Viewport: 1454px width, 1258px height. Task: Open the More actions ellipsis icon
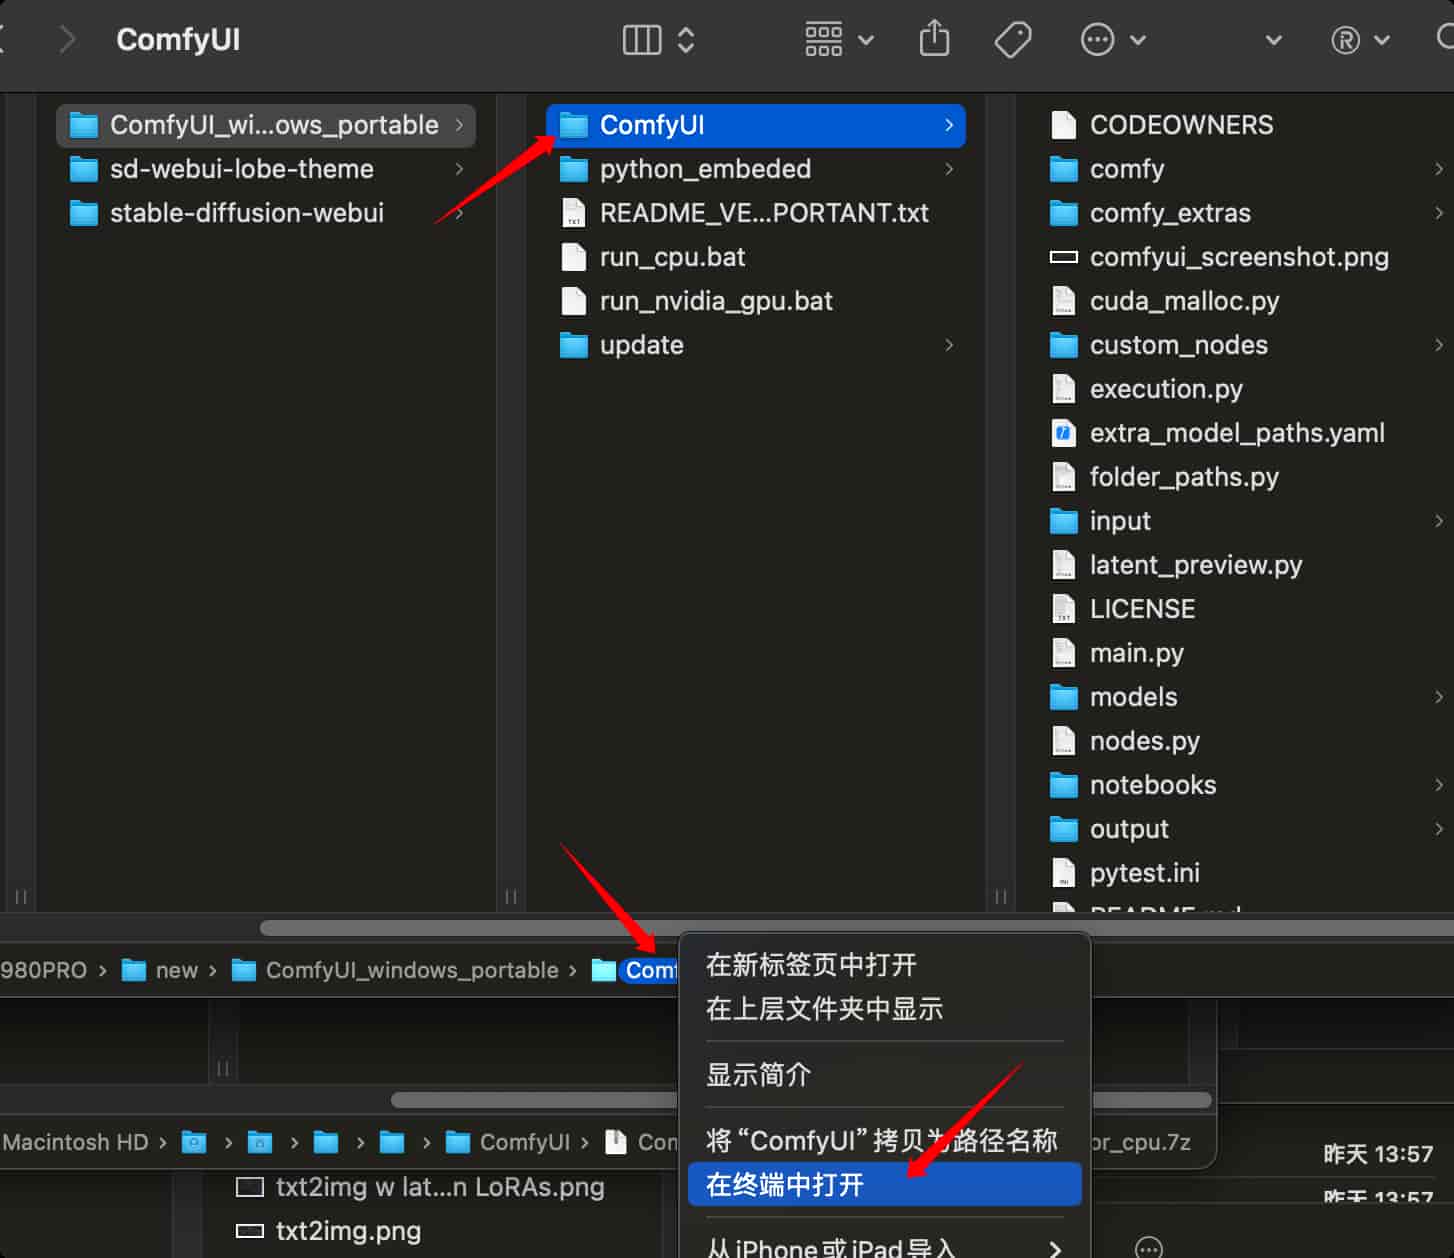click(1097, 39)
